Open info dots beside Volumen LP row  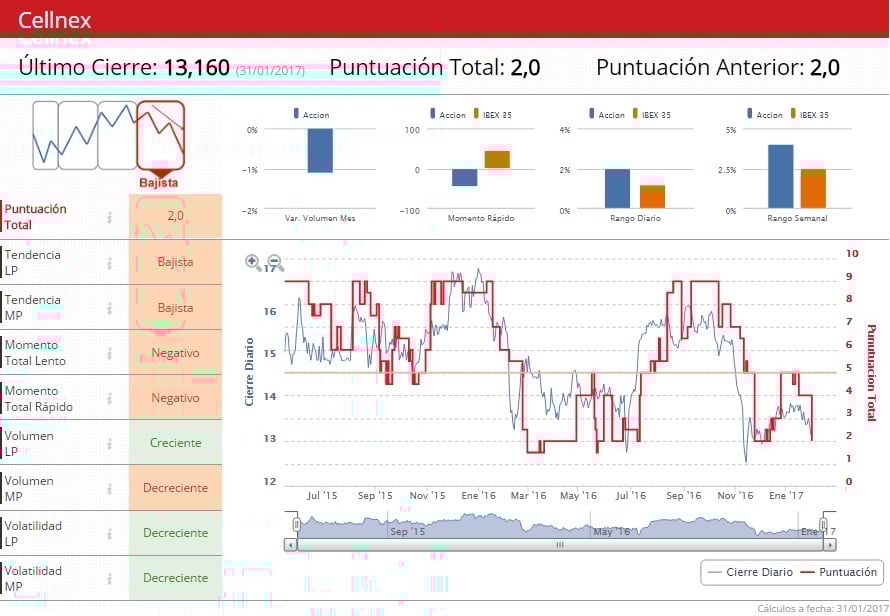(x=110, y=443)
